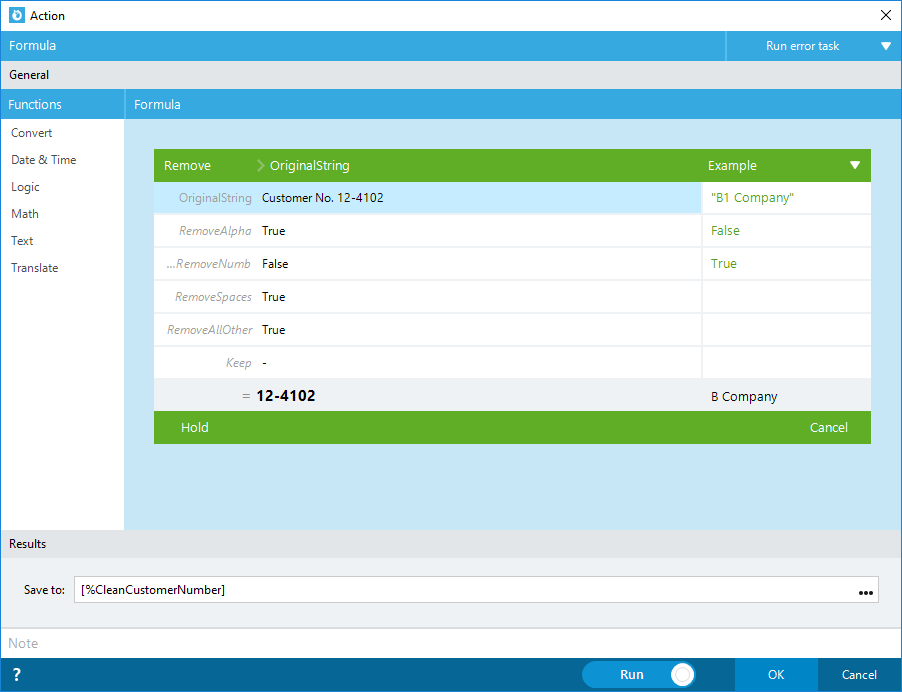Expand the OriginalString breadcrumb chevron
This screenshot has height=692, width=902.
coord(261,165)
